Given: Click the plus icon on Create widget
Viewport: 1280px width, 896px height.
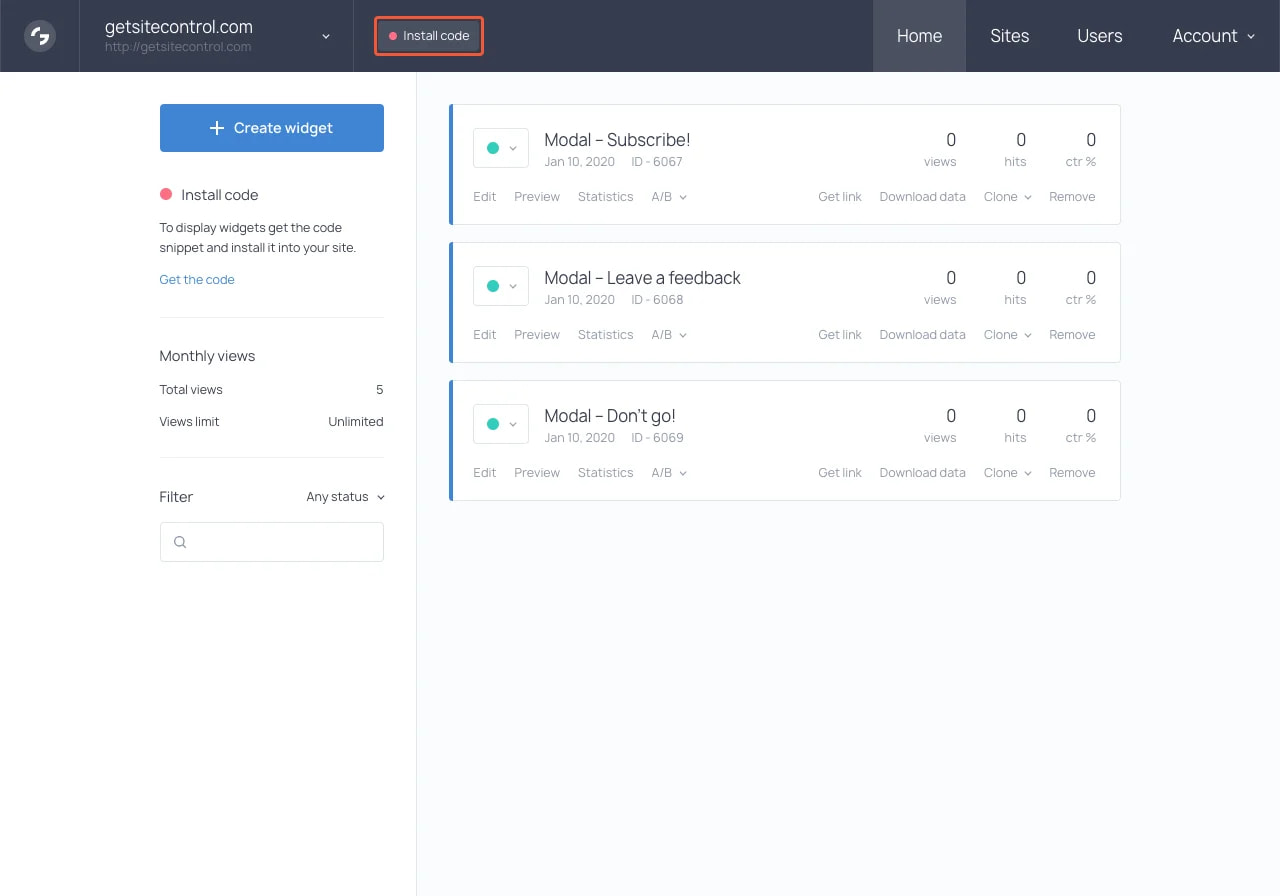Looking at the screenshot, I should 217,128.
